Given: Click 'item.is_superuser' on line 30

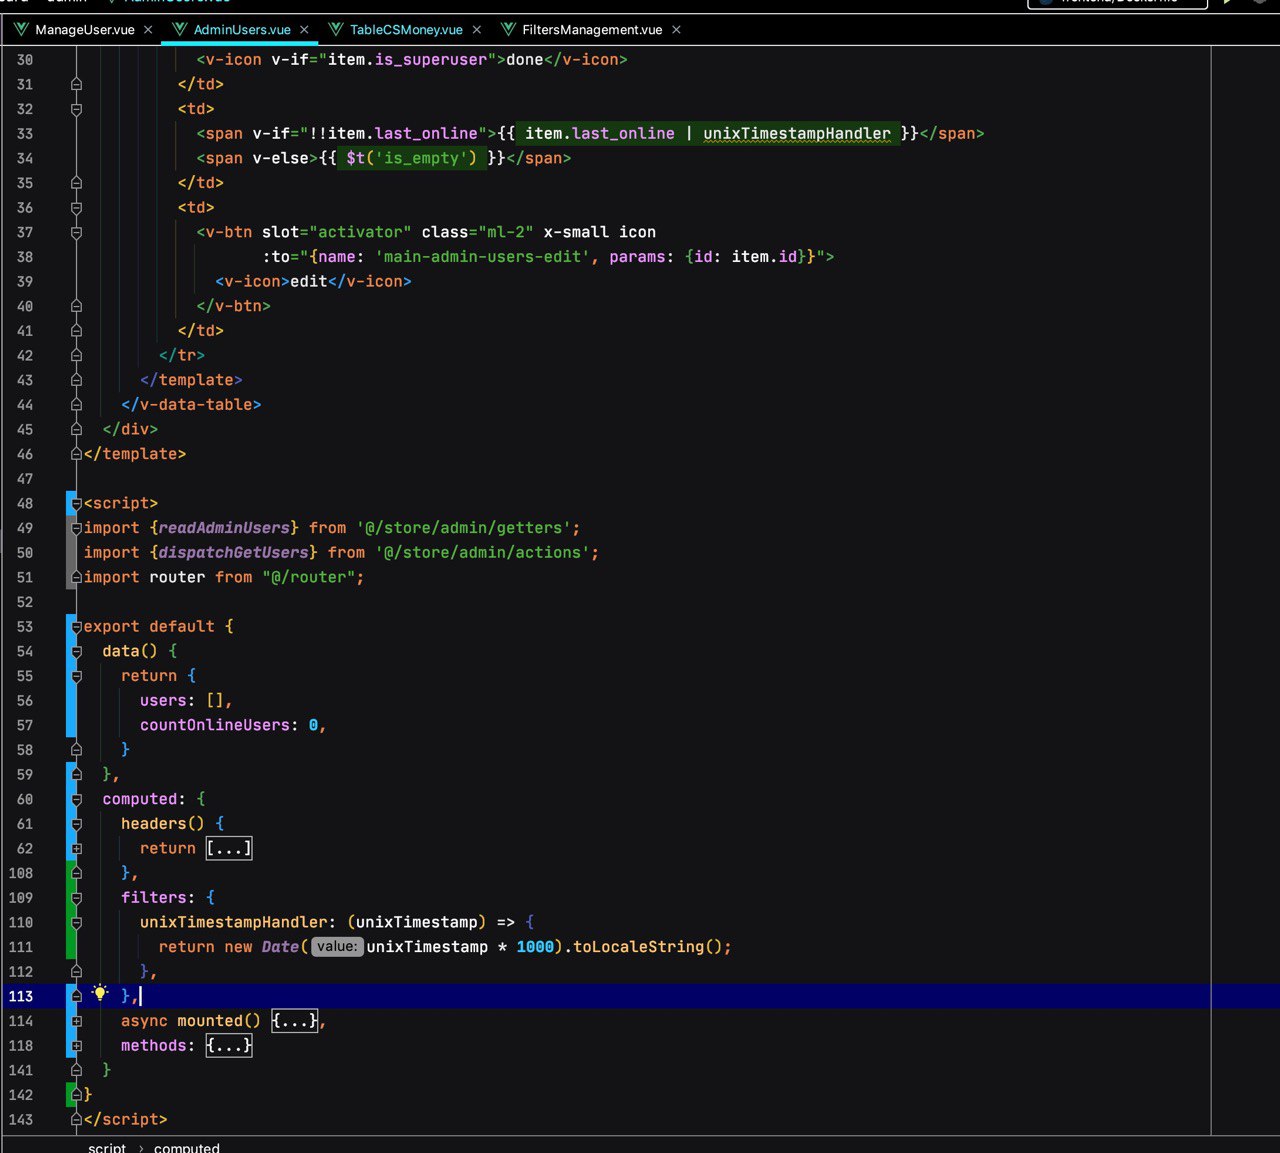Looking at the screenshot, I should pyautogui.click(x=407, y=59).
